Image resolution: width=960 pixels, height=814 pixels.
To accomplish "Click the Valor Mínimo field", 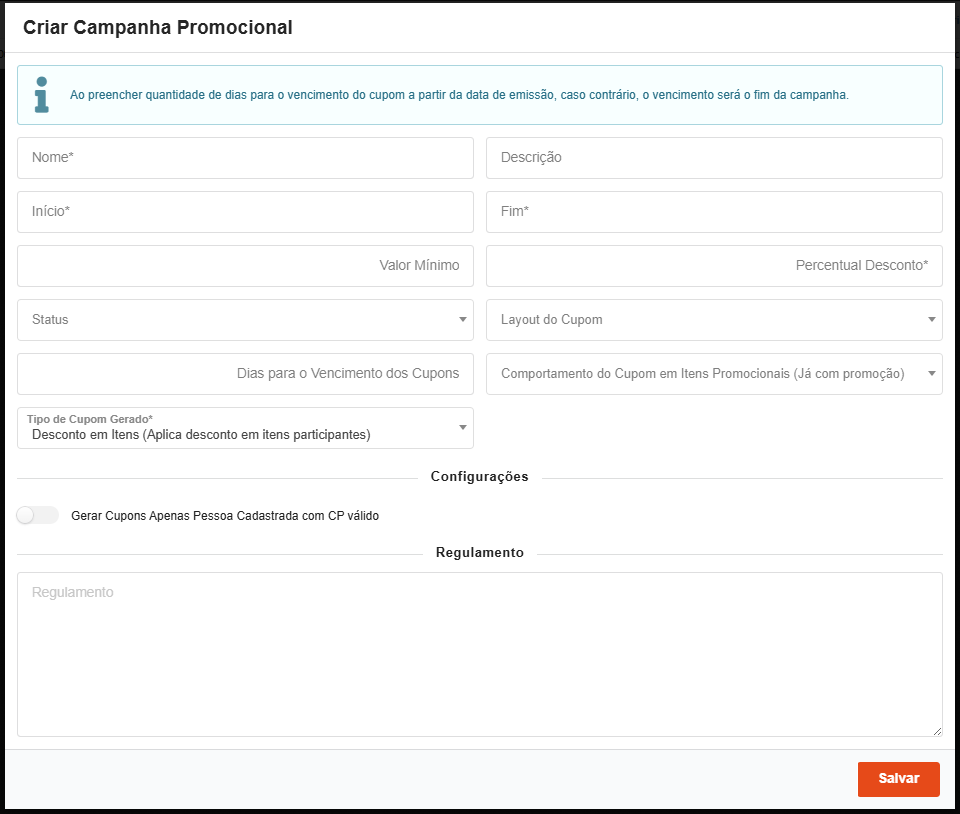I will tap(245, 266).
